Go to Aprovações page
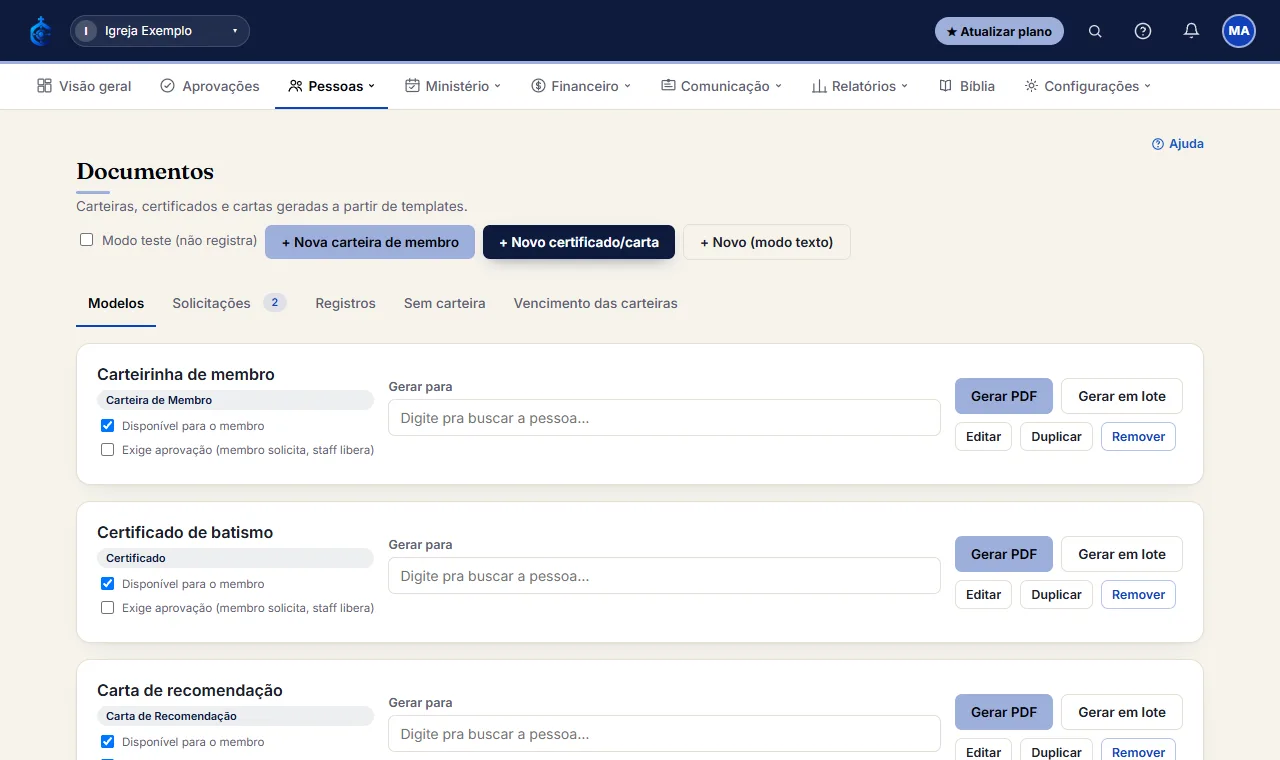This screenshot has width=1280, height=760. tap(210, 86)
